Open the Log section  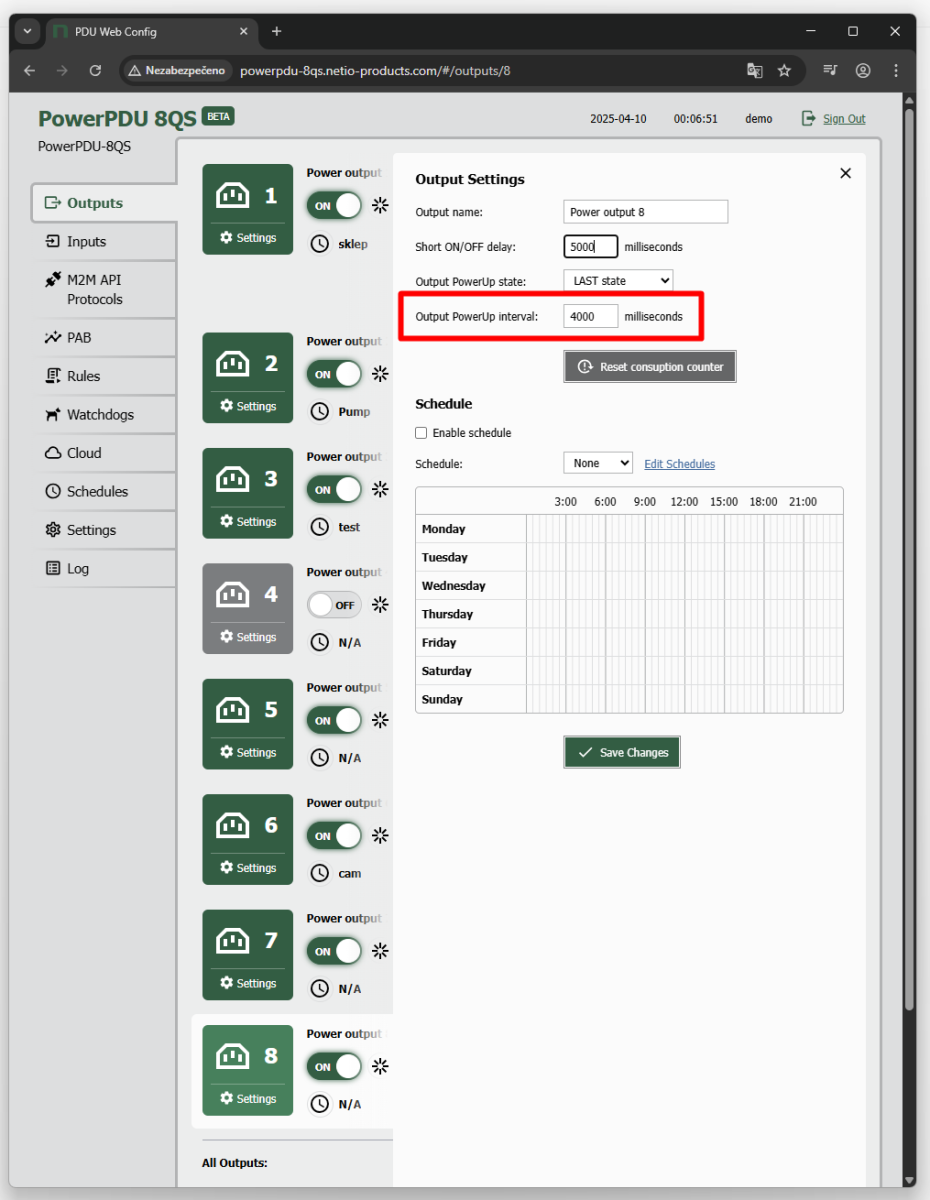[x=104, y=568]
